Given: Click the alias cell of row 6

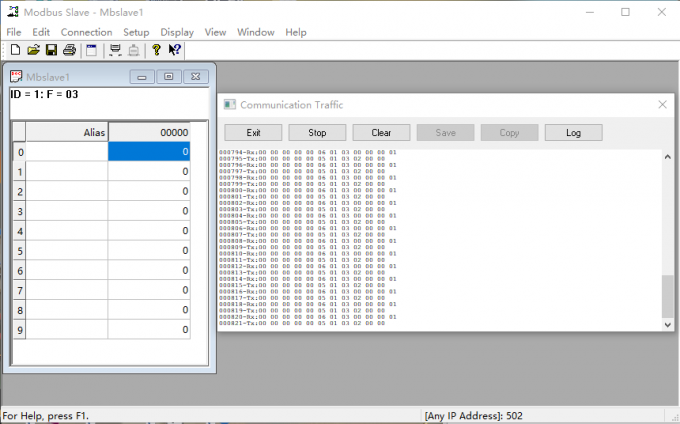Looking at the screenshot, I should click(67, 271).
